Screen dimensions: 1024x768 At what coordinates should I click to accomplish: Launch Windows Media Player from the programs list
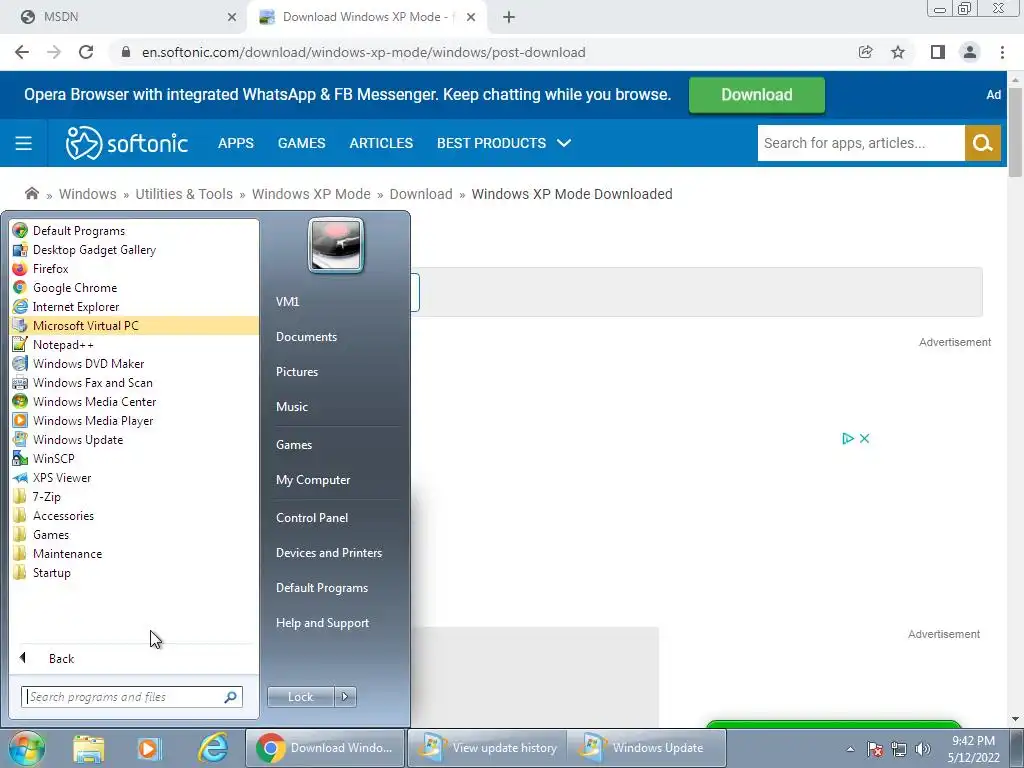[134, 420]
